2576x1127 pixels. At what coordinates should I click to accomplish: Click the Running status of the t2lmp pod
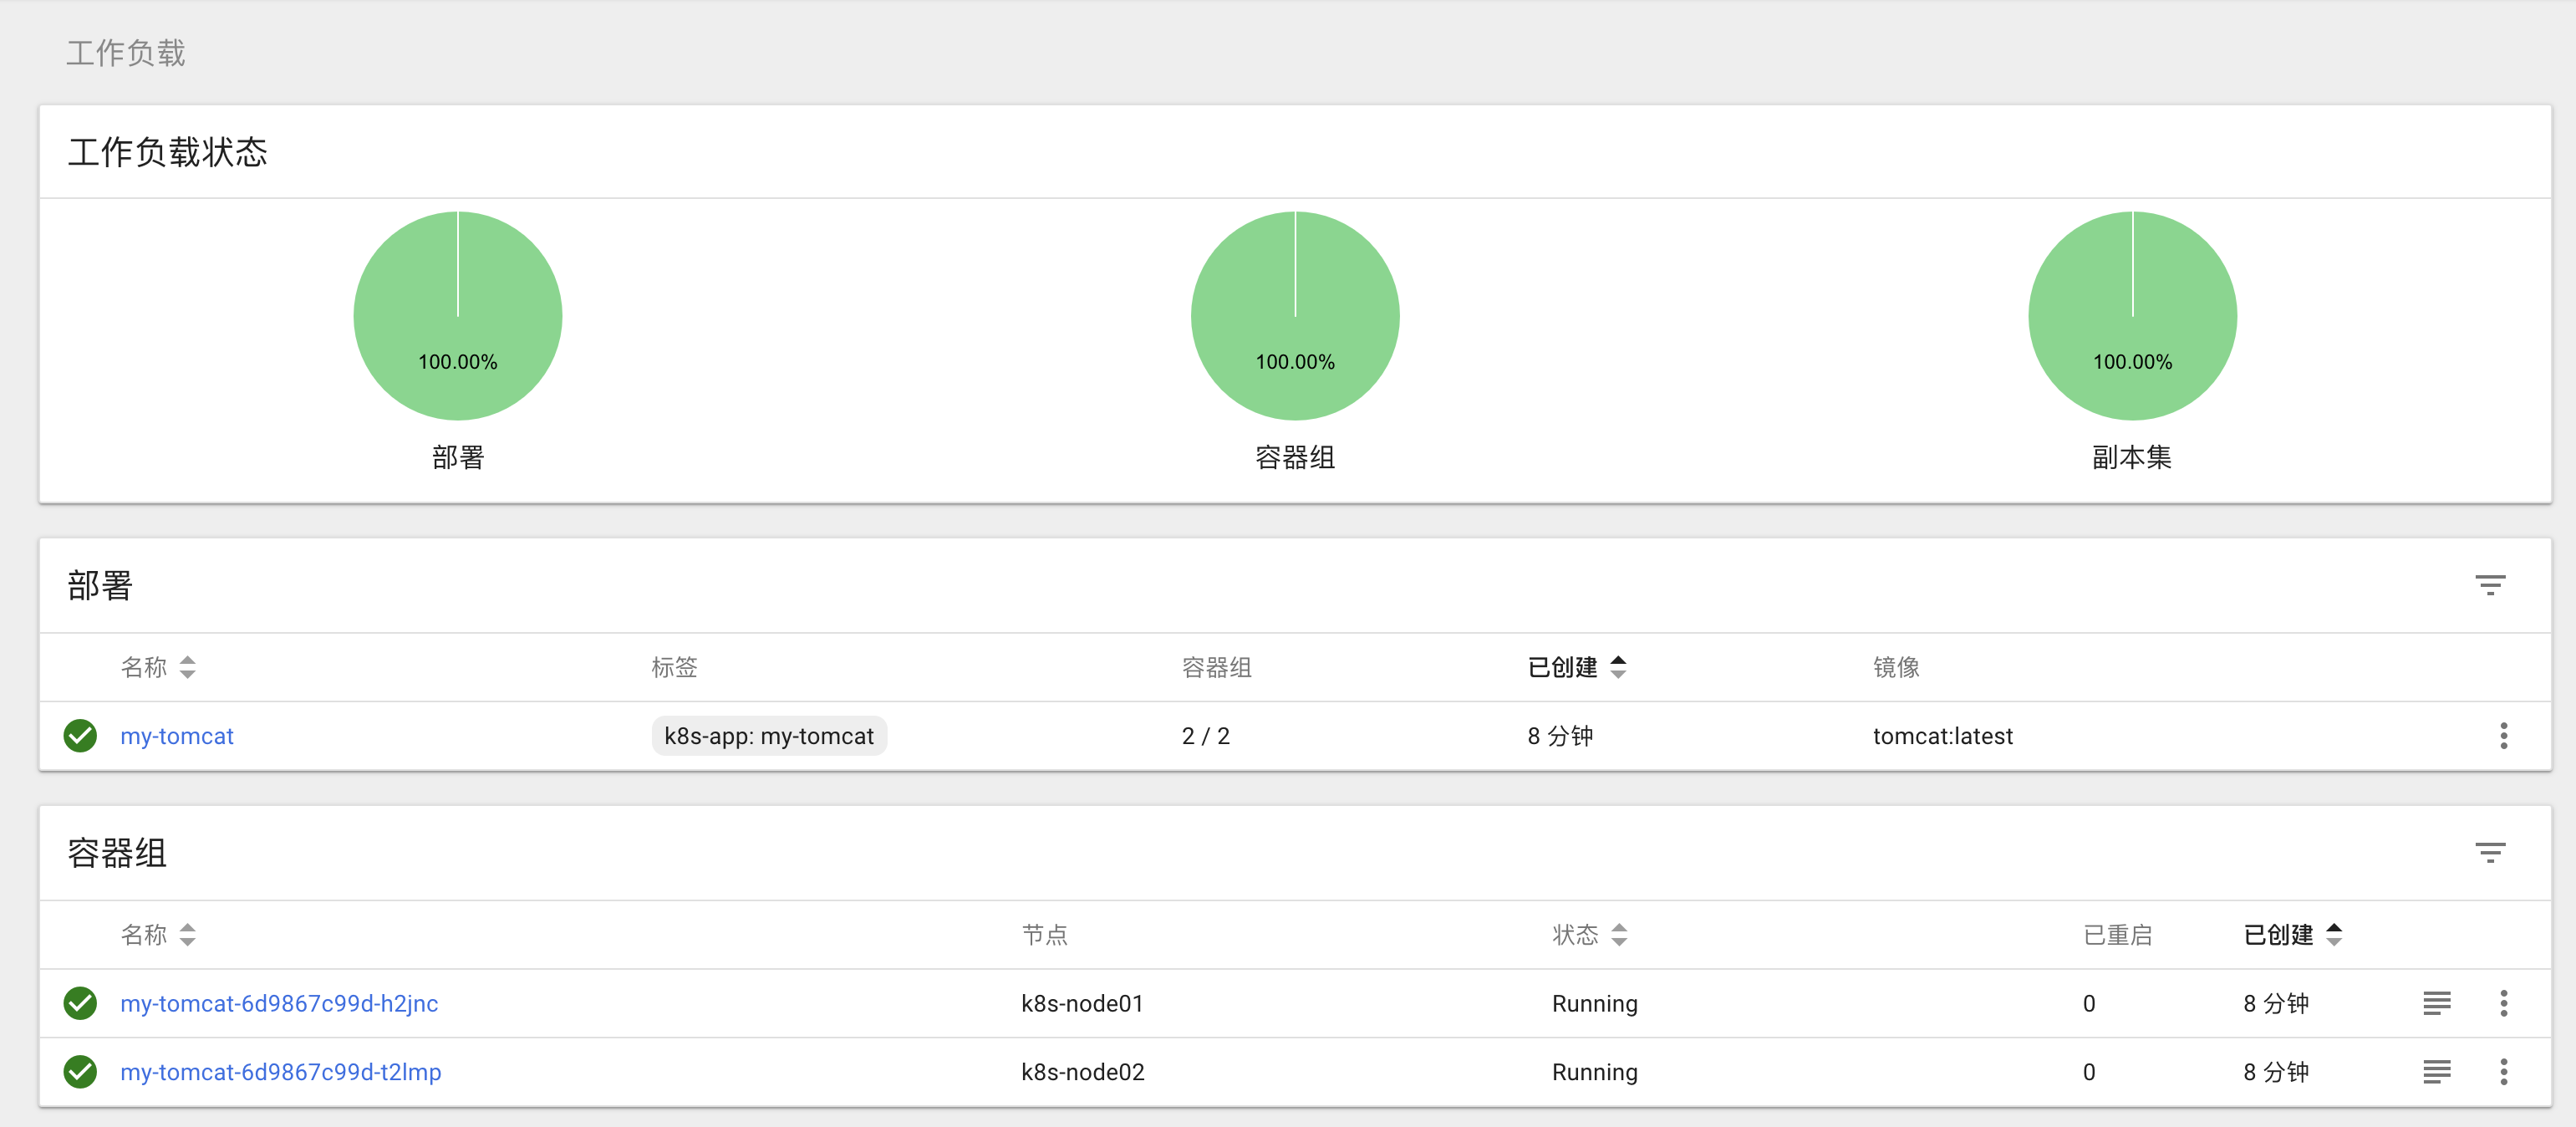point(1594,1072)
